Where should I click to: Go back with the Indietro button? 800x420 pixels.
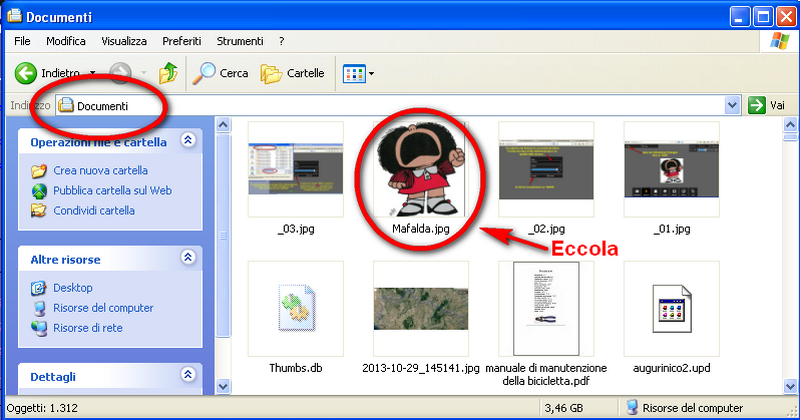[46, 73]
